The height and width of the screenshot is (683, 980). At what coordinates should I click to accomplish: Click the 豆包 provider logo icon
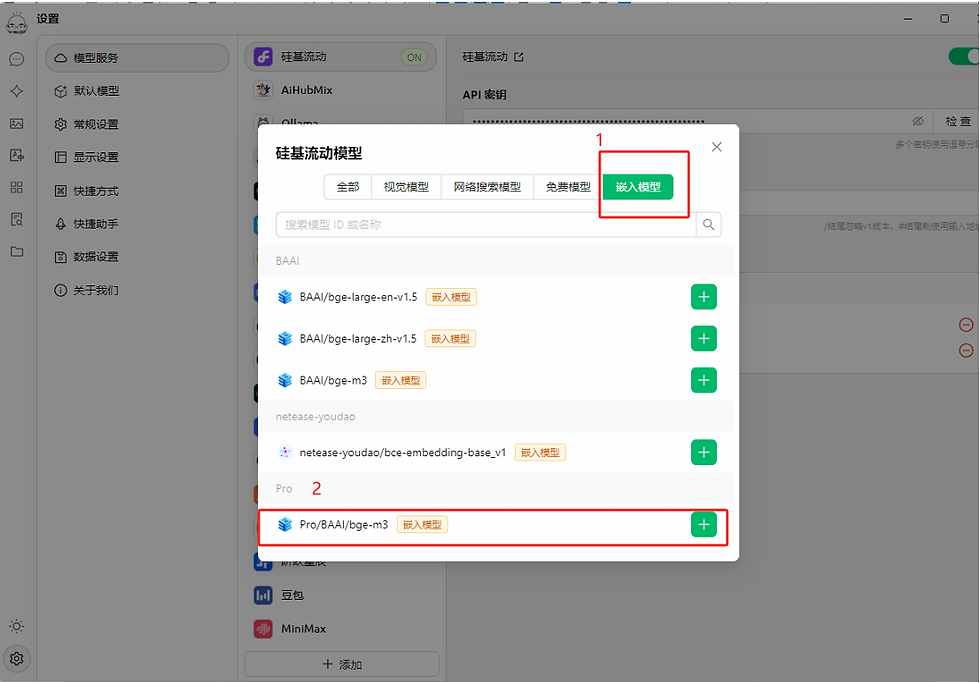tap(263, 595)
